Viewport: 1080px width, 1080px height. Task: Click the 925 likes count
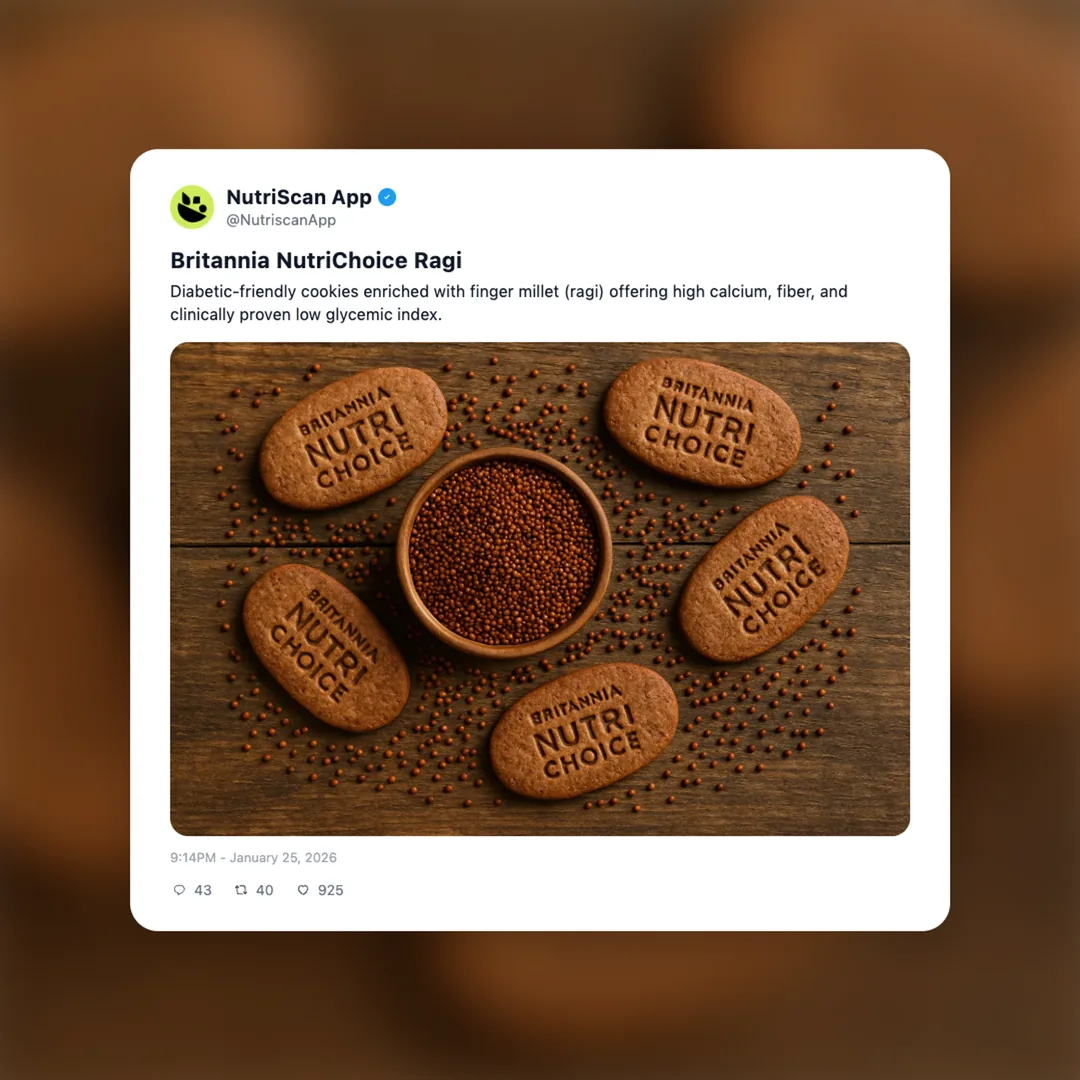click(331, 890)
